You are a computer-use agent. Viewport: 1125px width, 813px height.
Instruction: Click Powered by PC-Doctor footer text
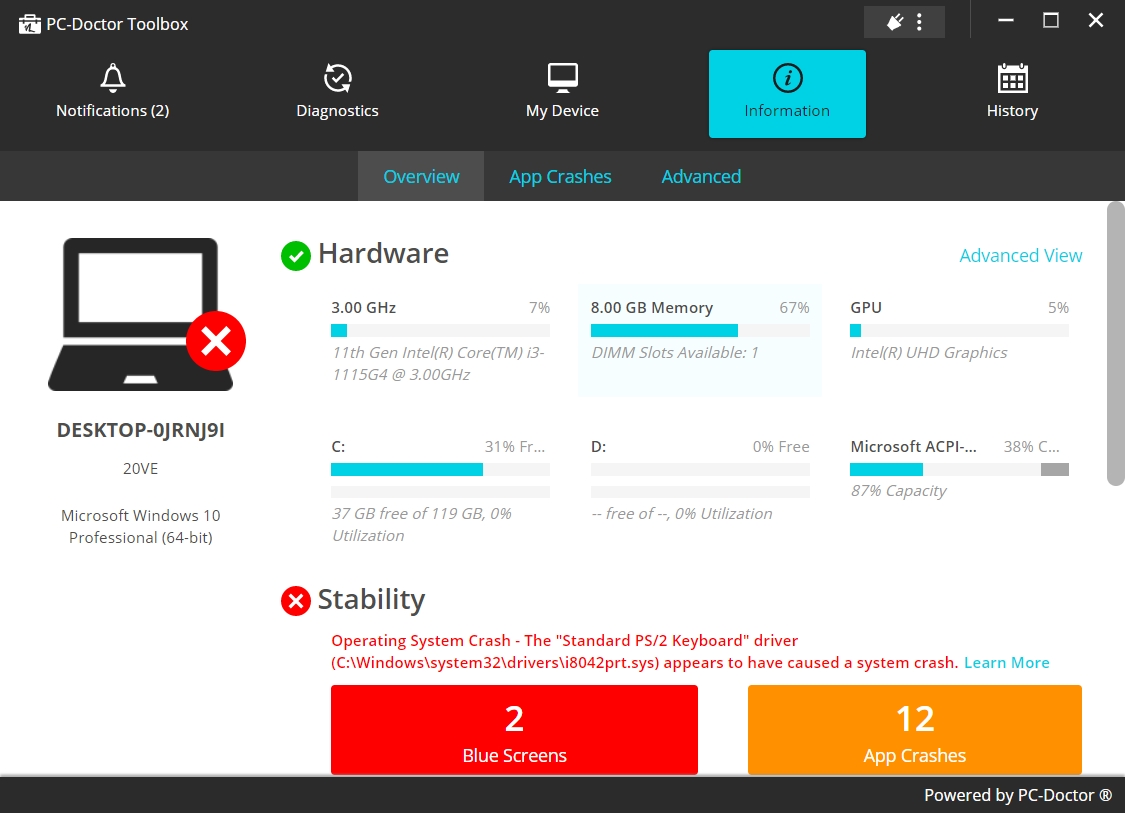coord(1017,795)
